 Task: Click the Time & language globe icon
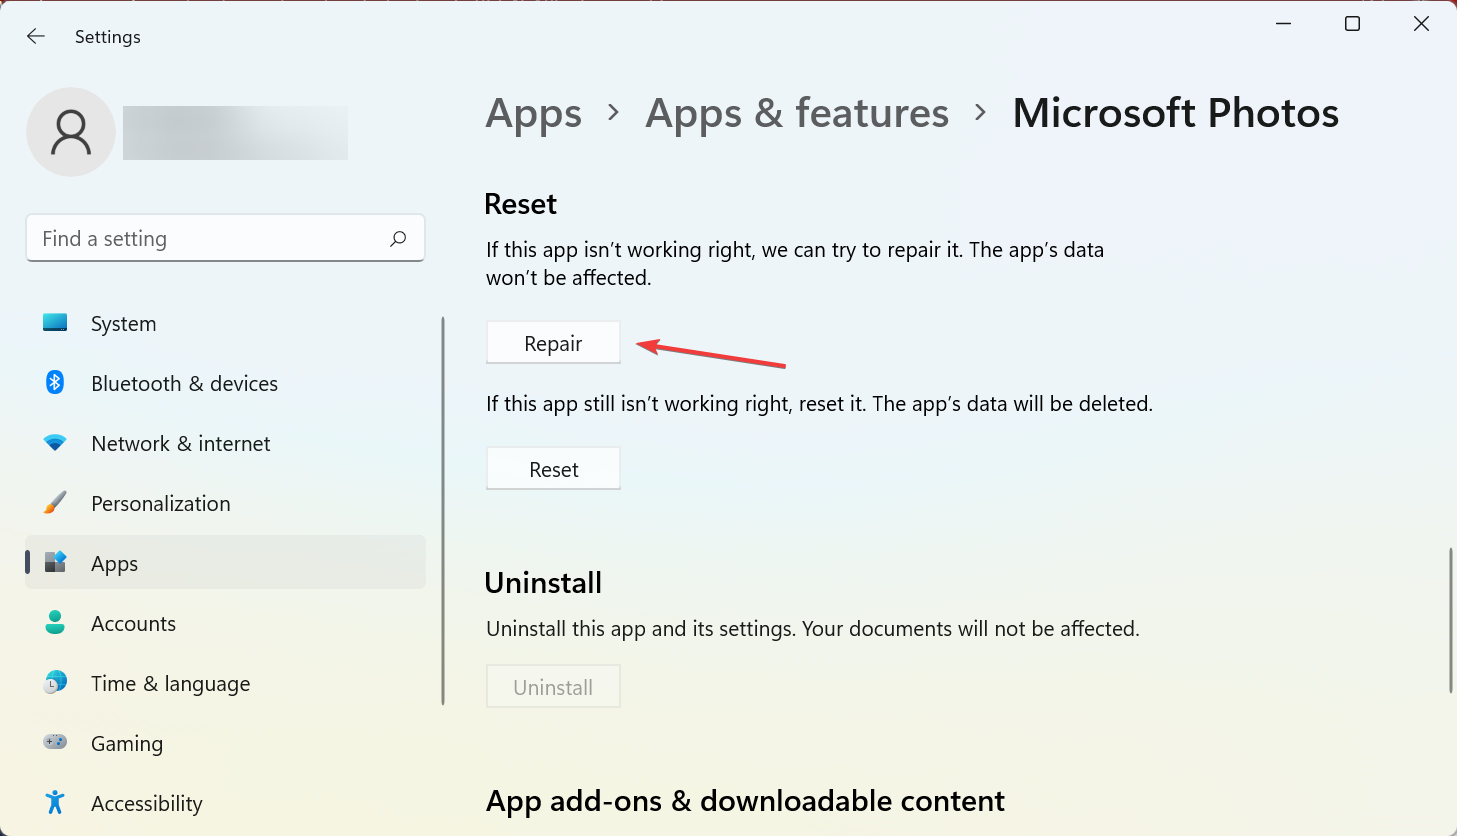coord(55,683)
